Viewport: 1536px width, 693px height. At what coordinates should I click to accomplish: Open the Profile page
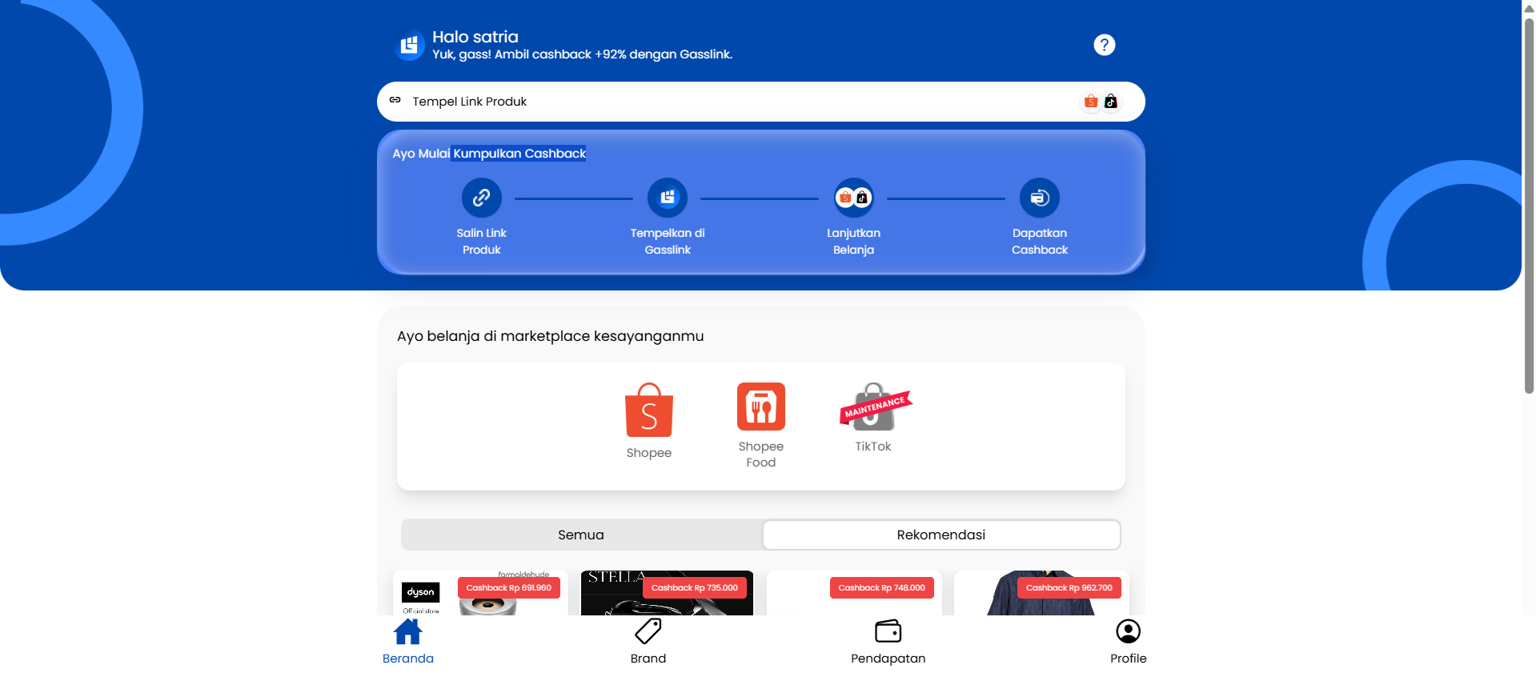click(x=1128, y=641)
